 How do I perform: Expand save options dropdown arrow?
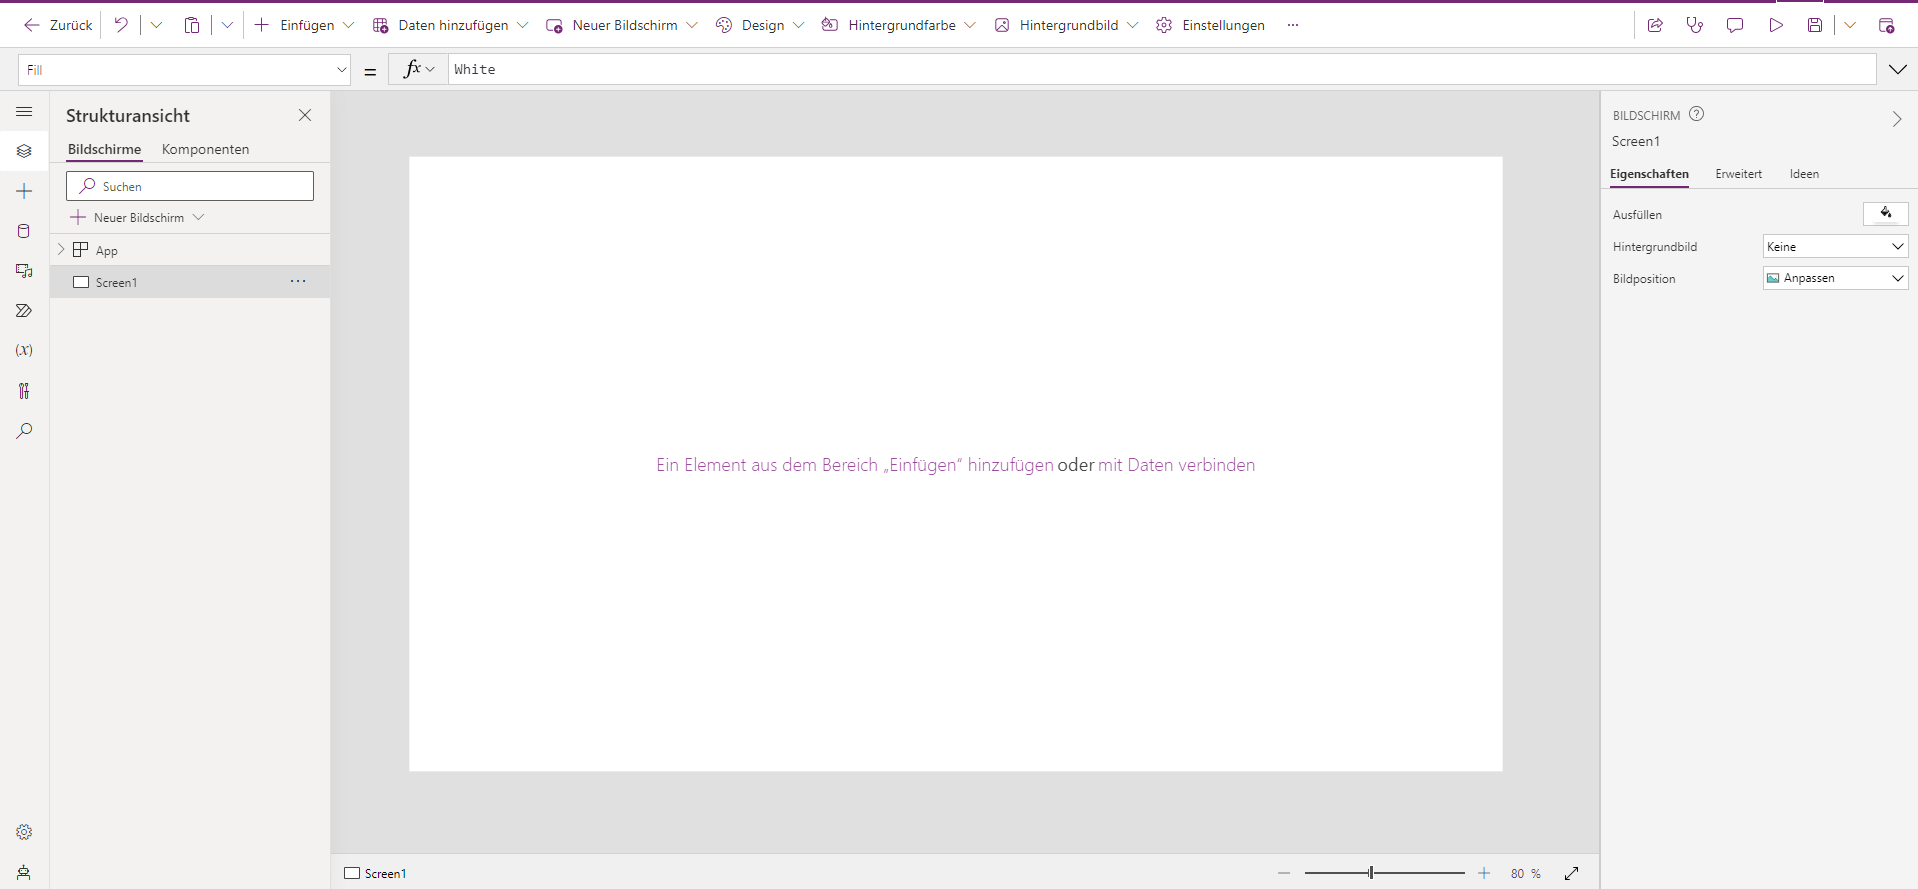(x=1850, y=25)
